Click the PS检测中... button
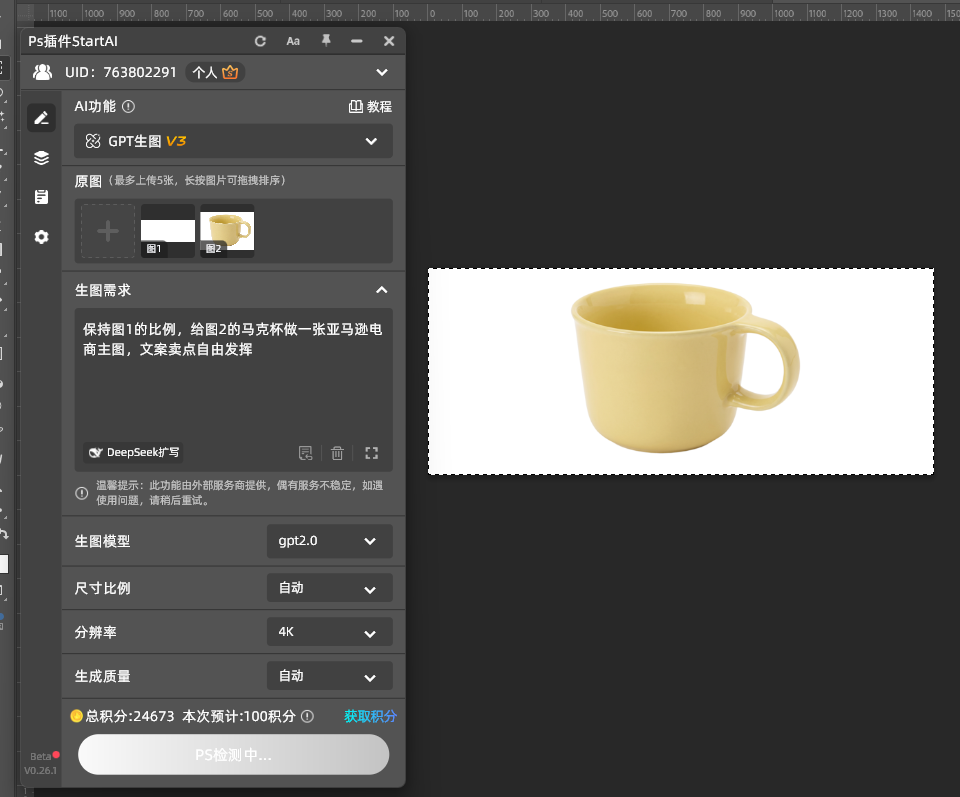Screen dimensions: 960x797 click(233, 755)
